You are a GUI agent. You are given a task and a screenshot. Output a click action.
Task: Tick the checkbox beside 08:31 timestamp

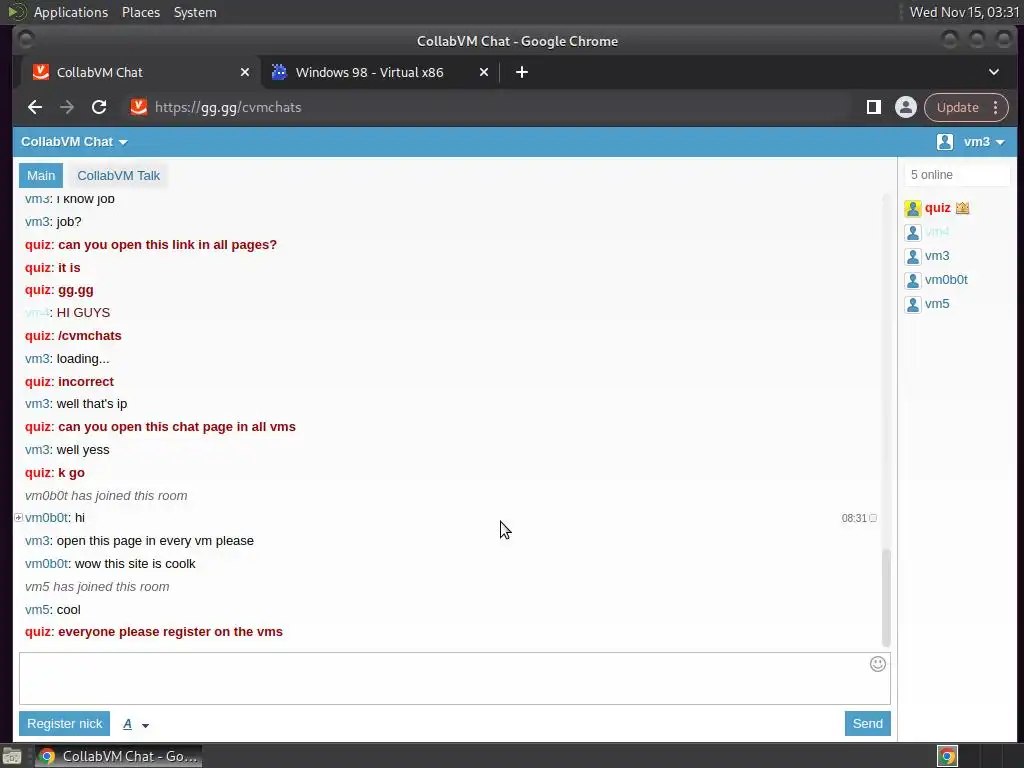coord(873,519)
